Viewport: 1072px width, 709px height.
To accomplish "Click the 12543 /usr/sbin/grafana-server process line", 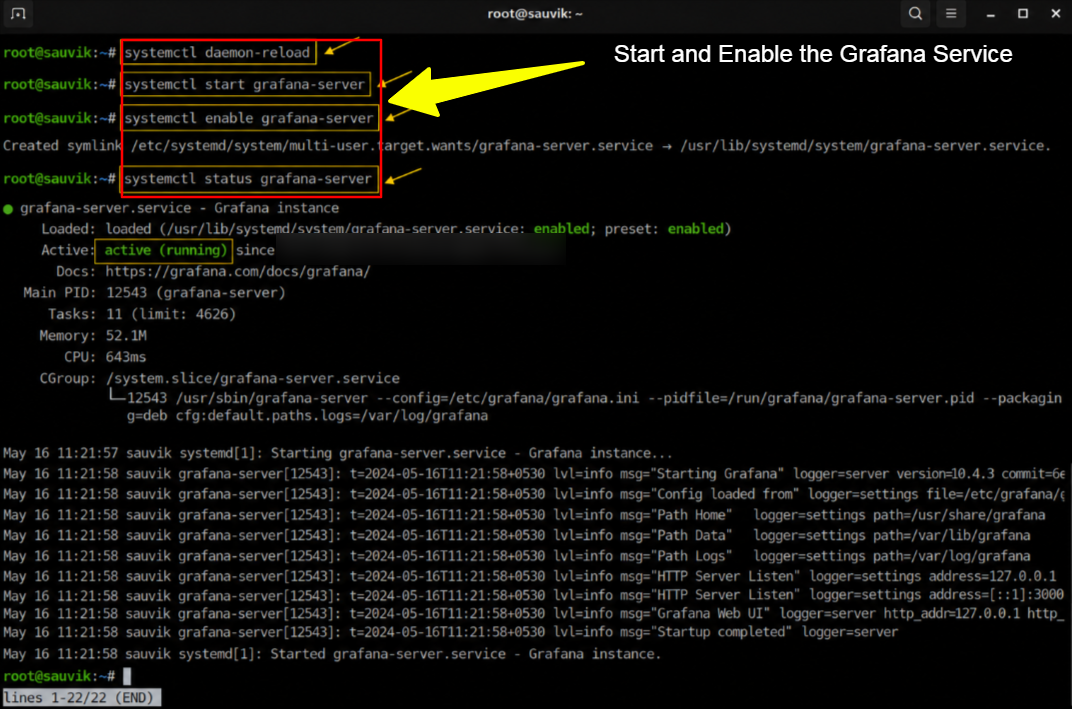I will point(594,398).
